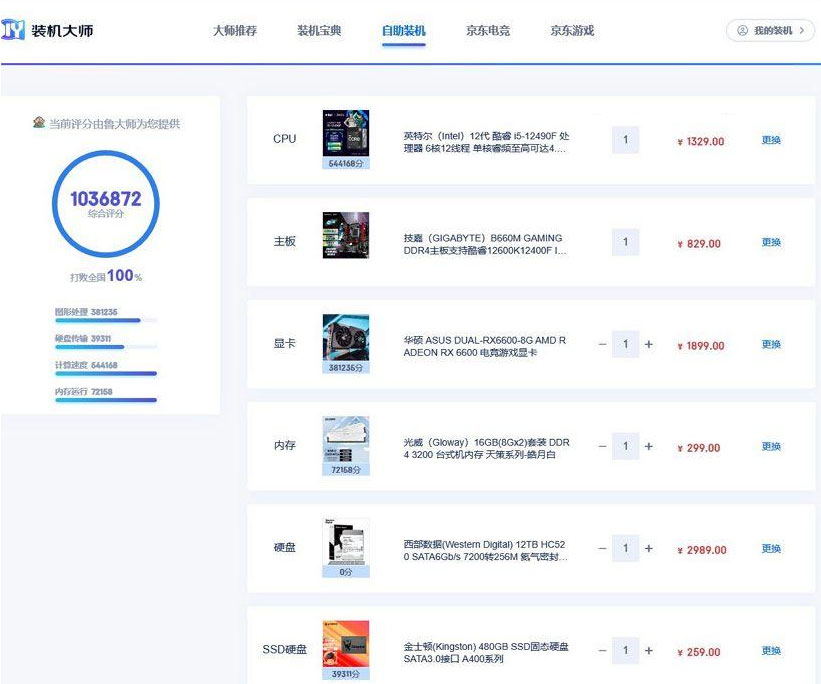Open the 装机宝典 tab

click(x=319, y=31)
